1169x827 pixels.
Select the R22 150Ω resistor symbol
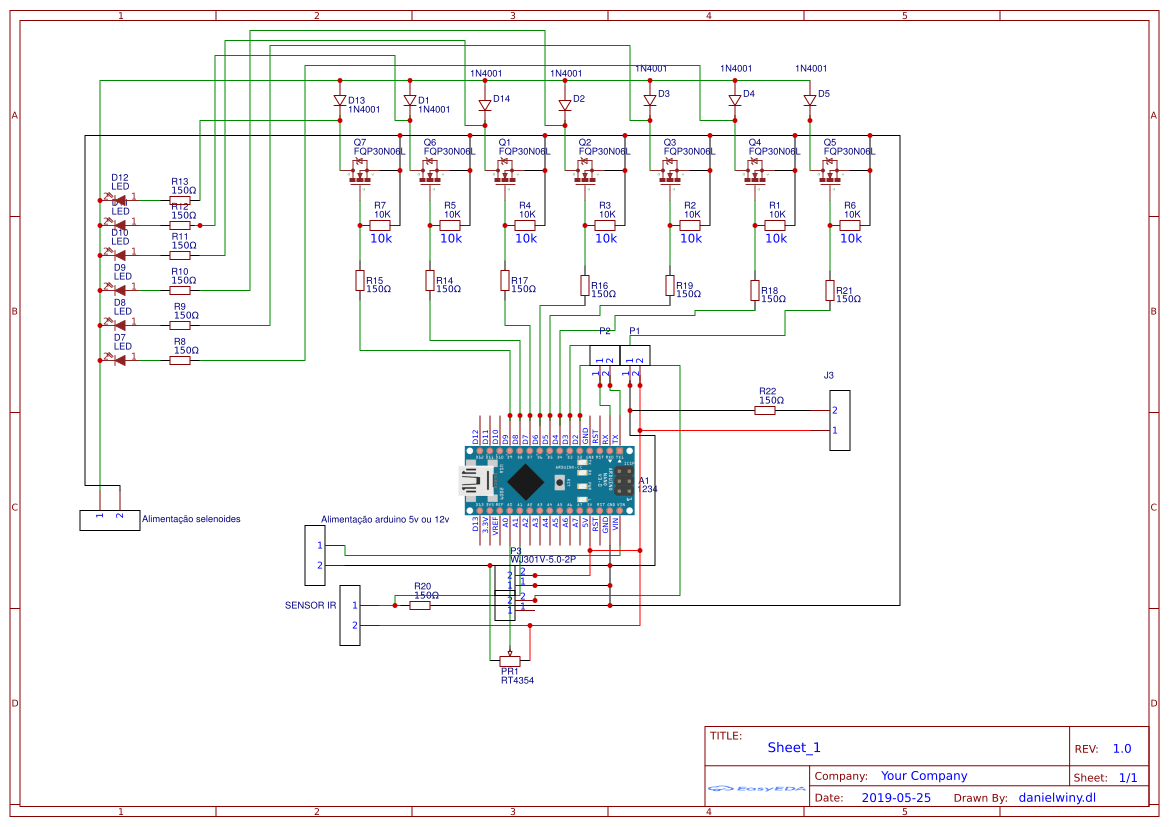click(x=765, y=408)
